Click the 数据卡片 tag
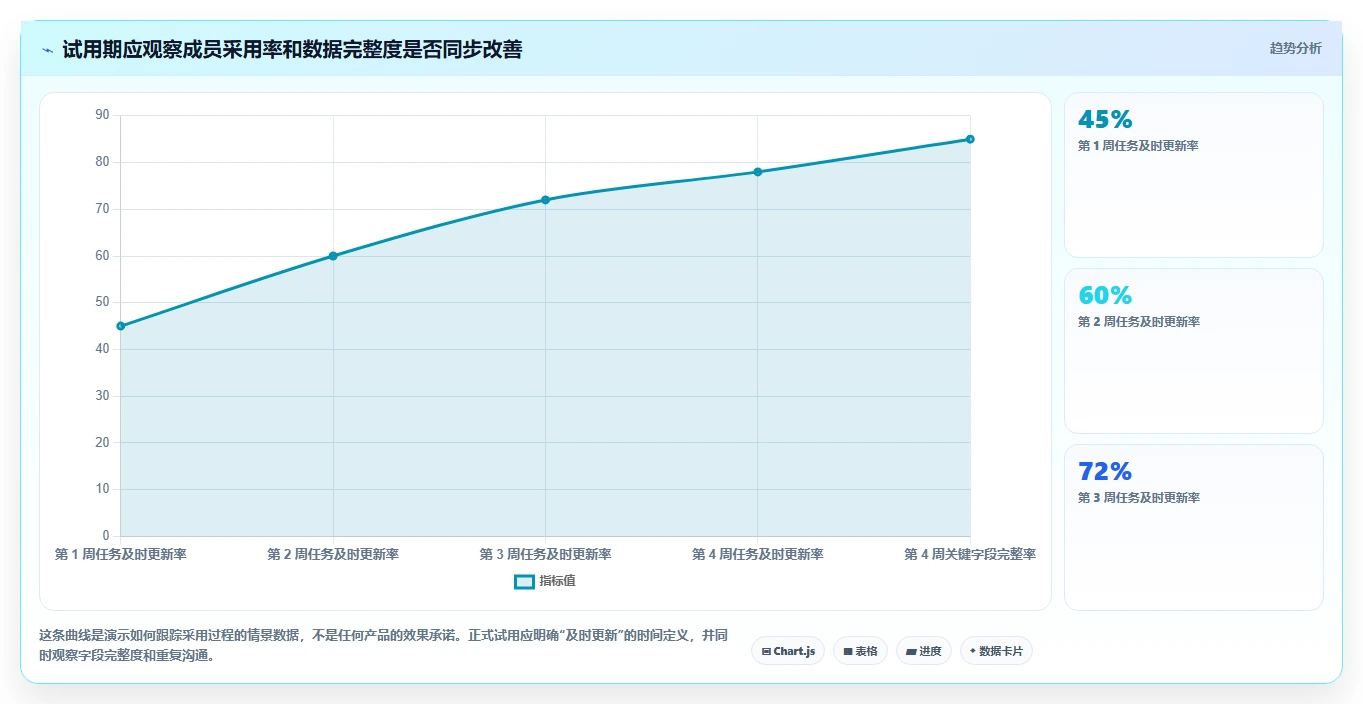Screen dimensions: 1363x704 point(996,651)
